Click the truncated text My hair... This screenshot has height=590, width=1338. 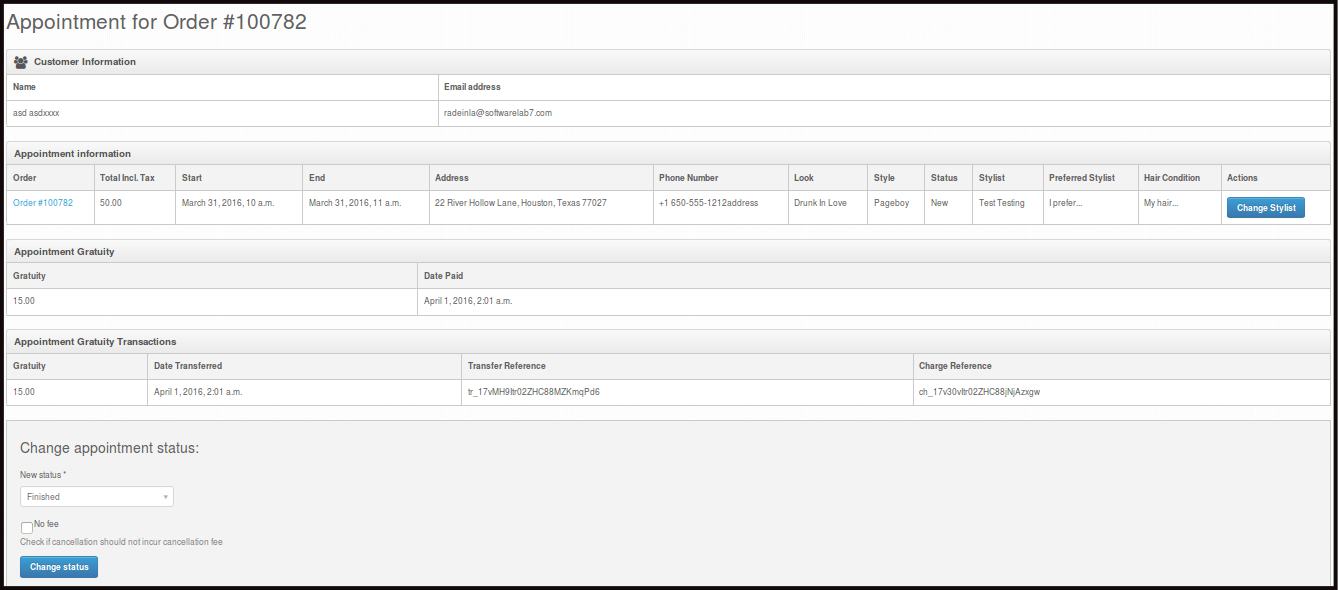1161,203
